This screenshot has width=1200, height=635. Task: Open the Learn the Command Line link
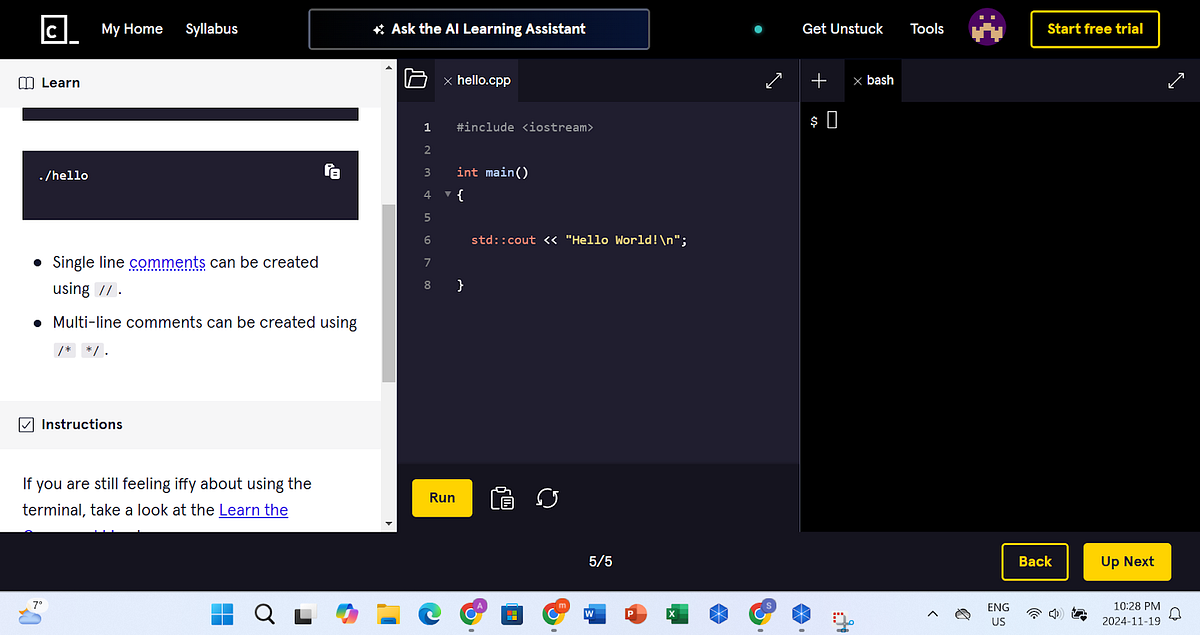pyautogui.click(x=253, y=510)
